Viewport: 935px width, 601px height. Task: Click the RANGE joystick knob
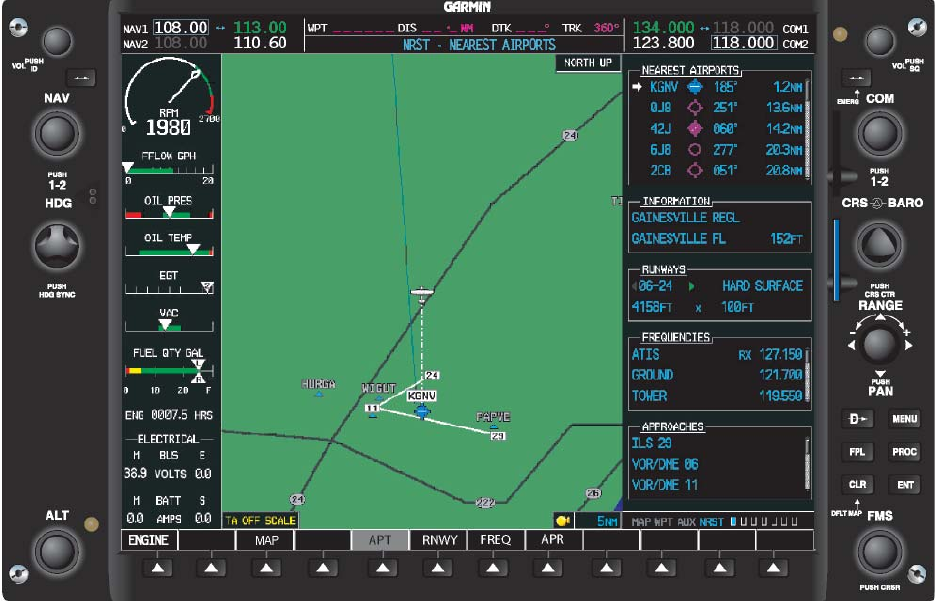pos(880,344)
